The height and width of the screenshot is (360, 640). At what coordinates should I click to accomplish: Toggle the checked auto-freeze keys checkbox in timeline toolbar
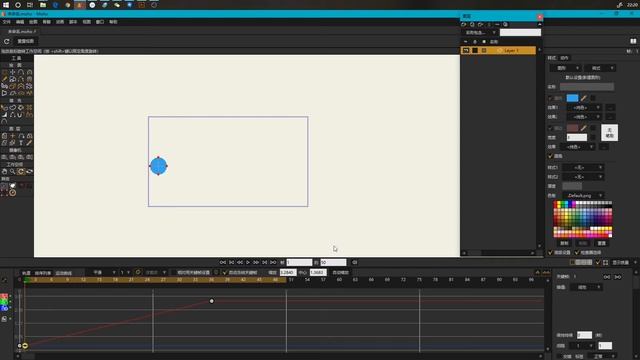point(225,273)
